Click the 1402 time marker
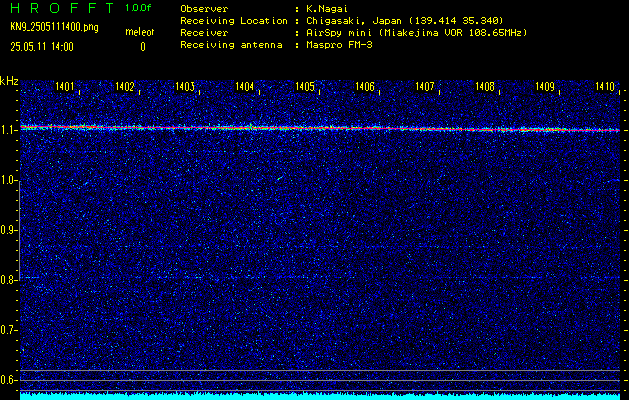629x400 pixels. pos(125,86)
